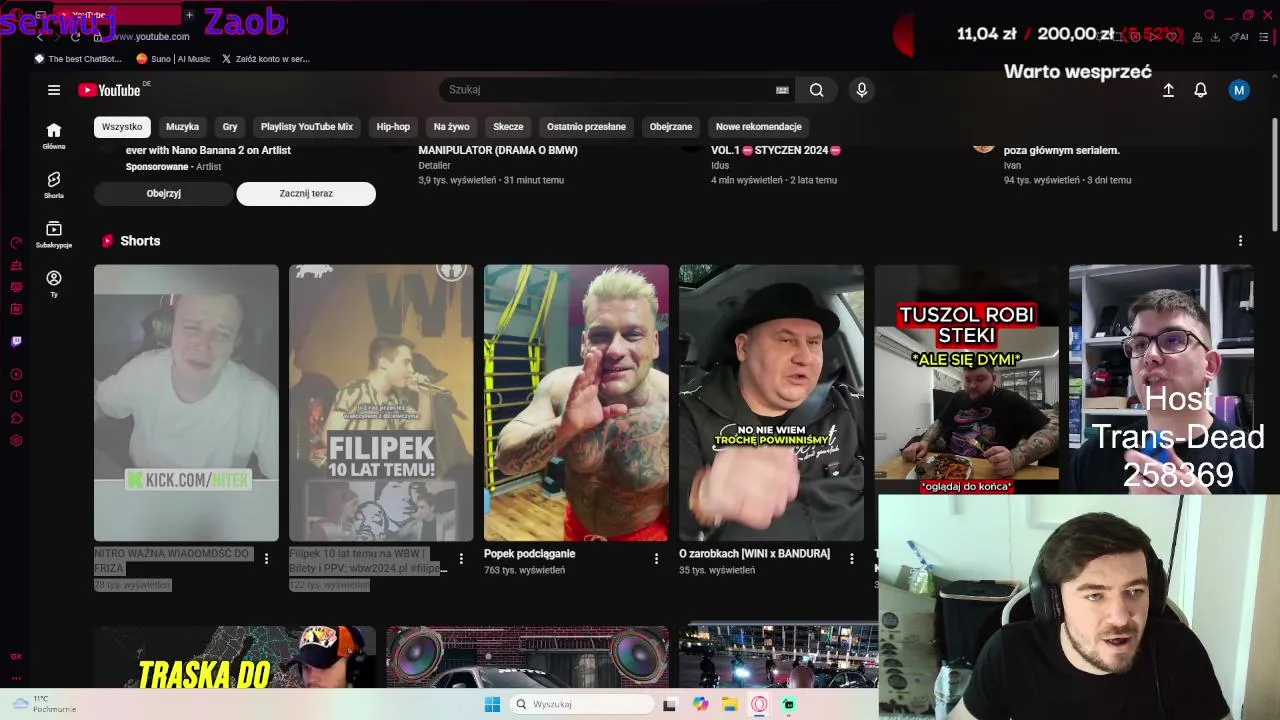Screen dimensions: 1280x720
Task: Select the Na żywo filter chip
Action: tap(451, 127)
